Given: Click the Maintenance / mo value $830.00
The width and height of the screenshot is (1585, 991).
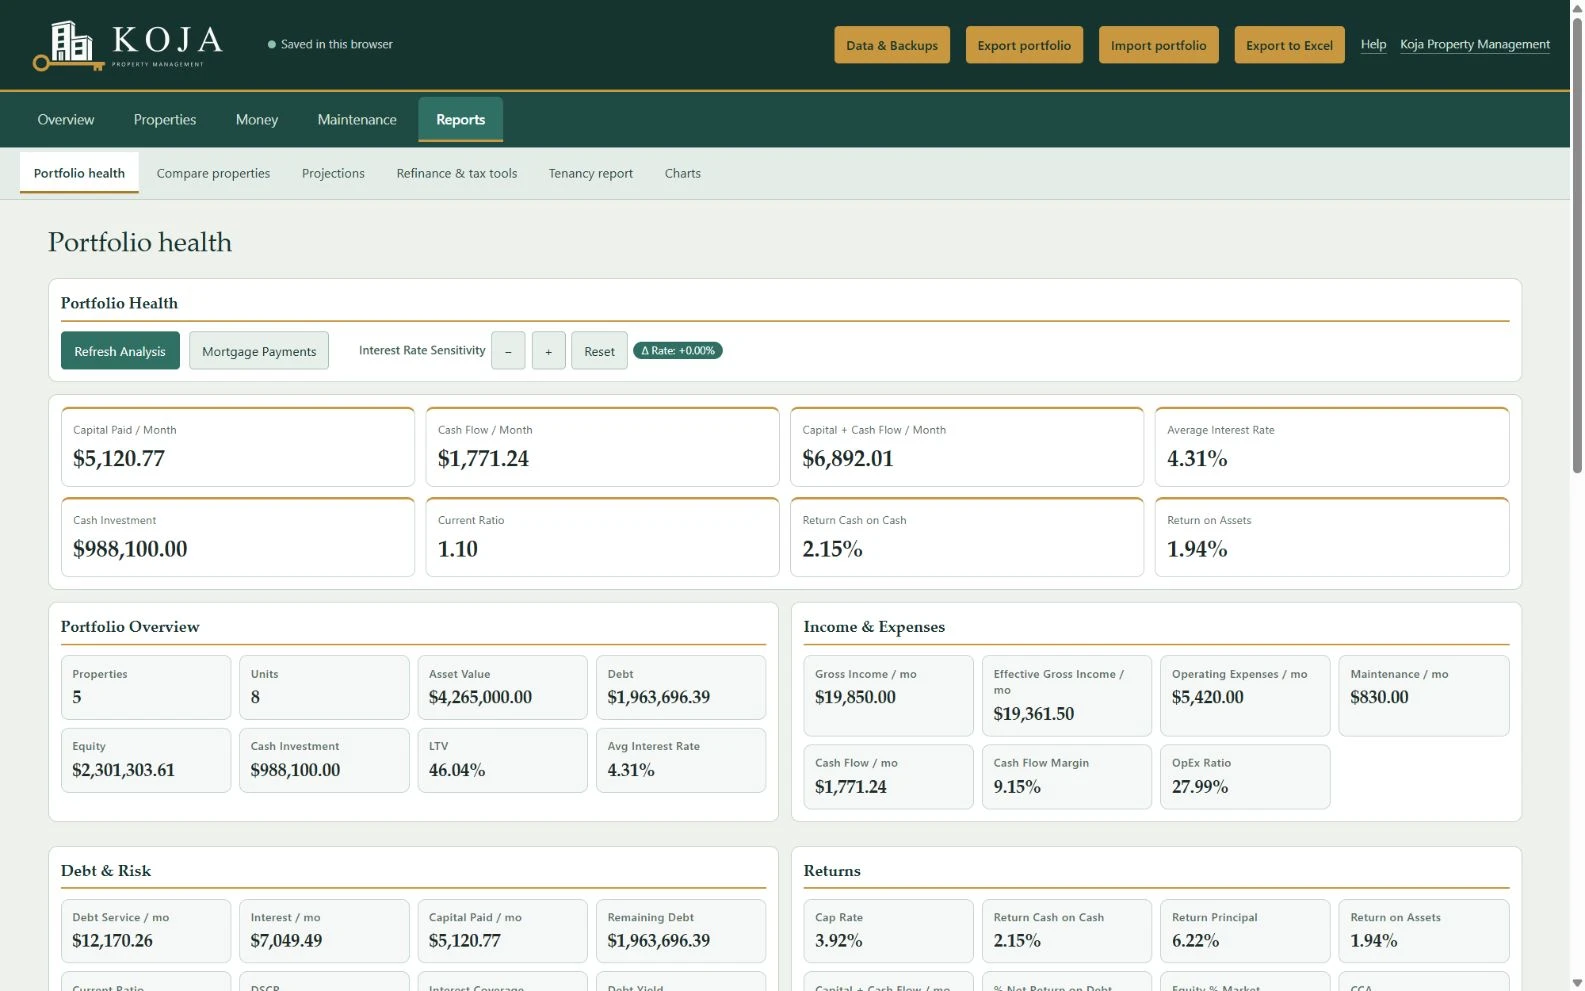Looking at the screenshot, I should pyautogui.click(x=1379, y=697).
